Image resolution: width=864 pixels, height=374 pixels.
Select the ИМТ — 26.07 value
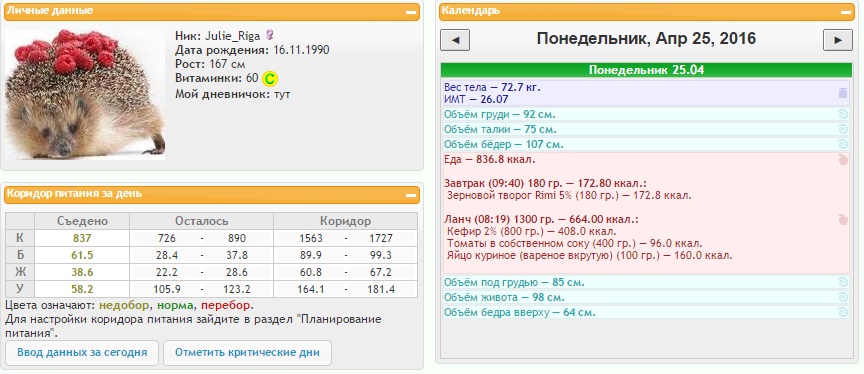[476, 100]
